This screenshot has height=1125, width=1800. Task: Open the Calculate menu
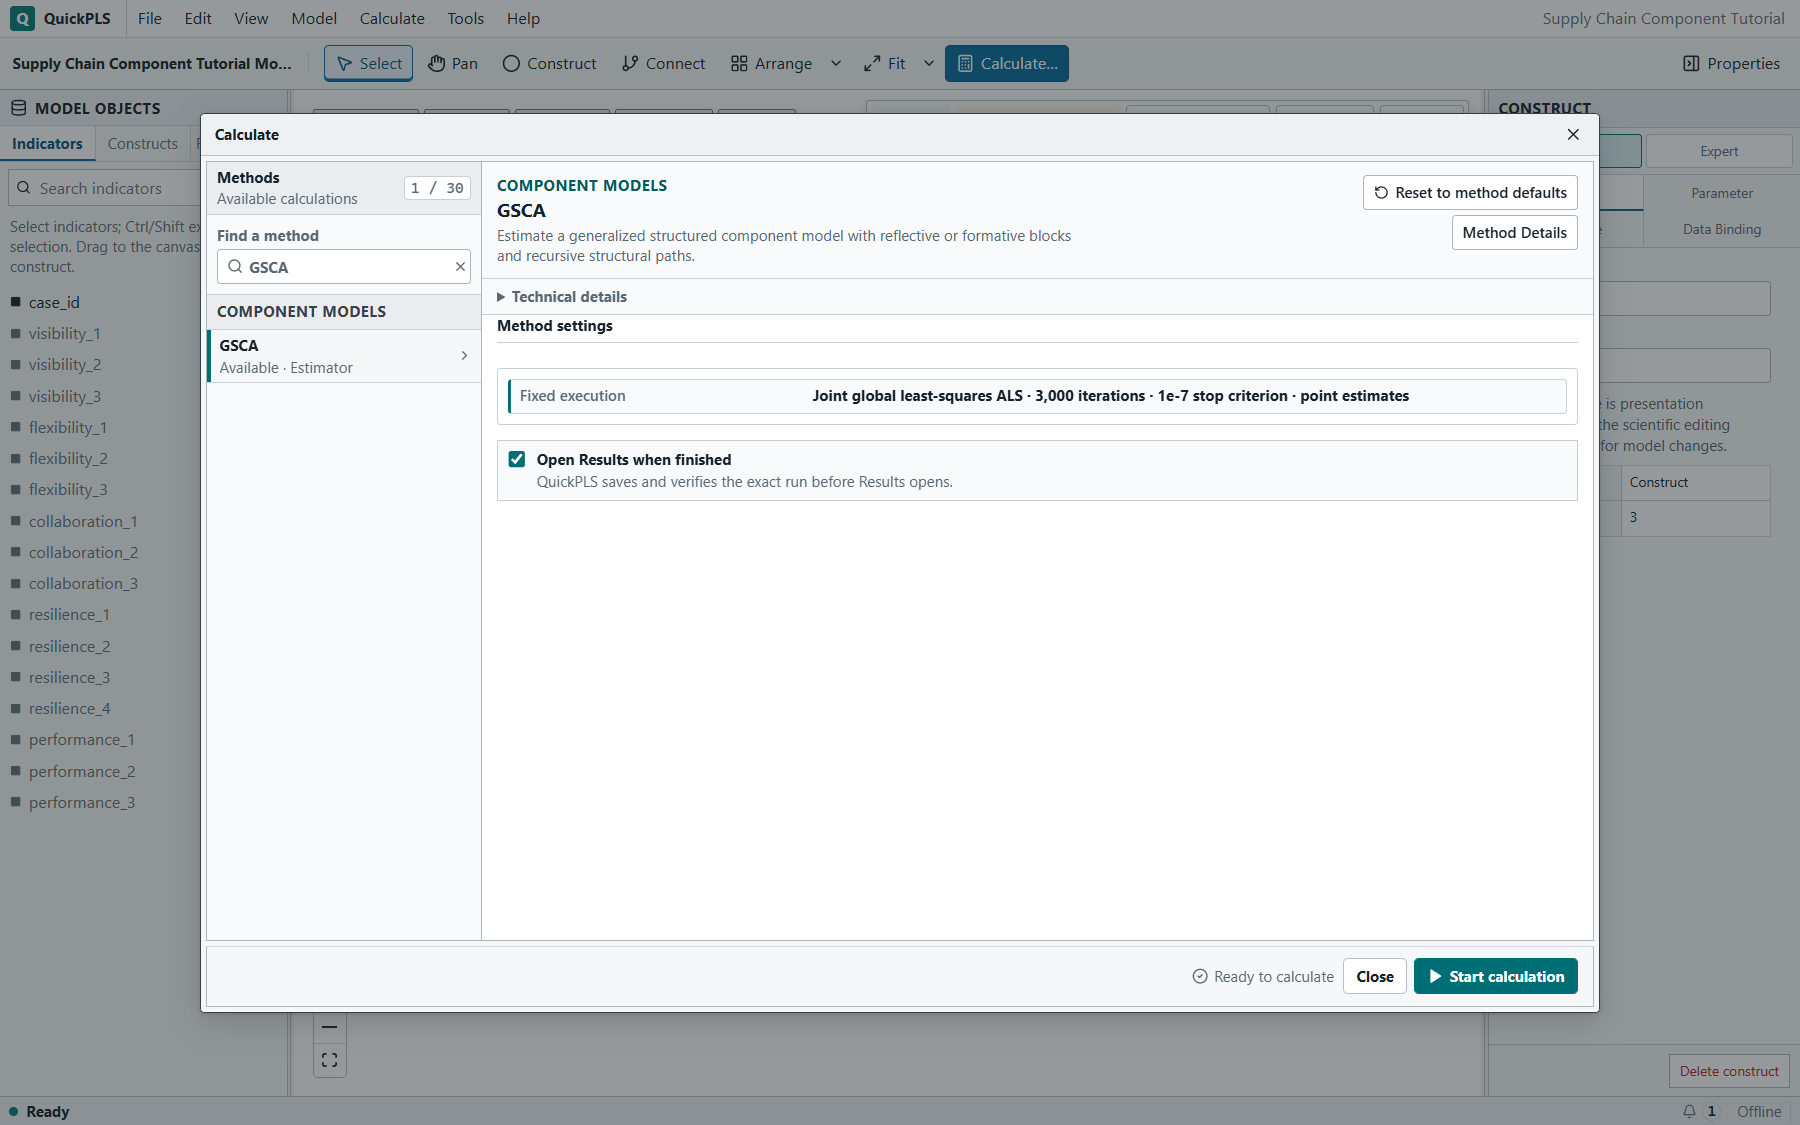tap(392, 18)
